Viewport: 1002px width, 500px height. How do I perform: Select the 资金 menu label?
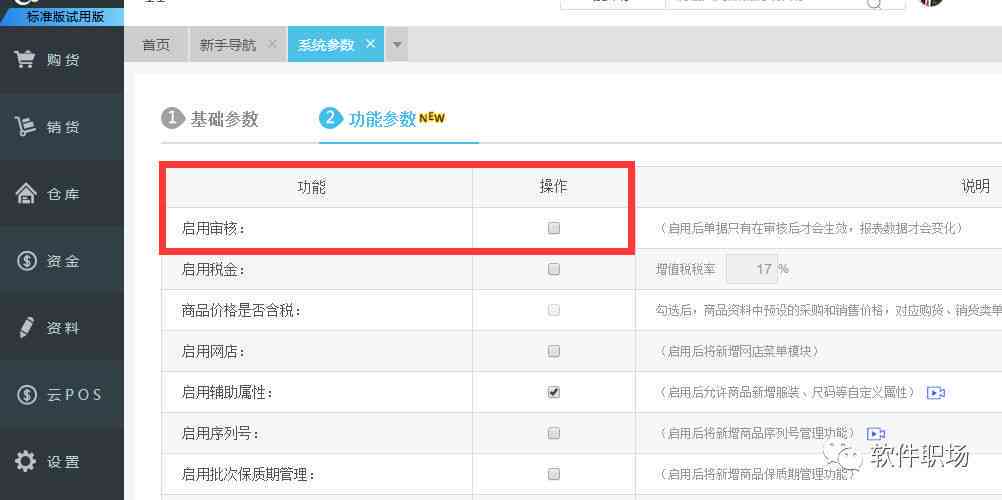(x=63, y=261)
